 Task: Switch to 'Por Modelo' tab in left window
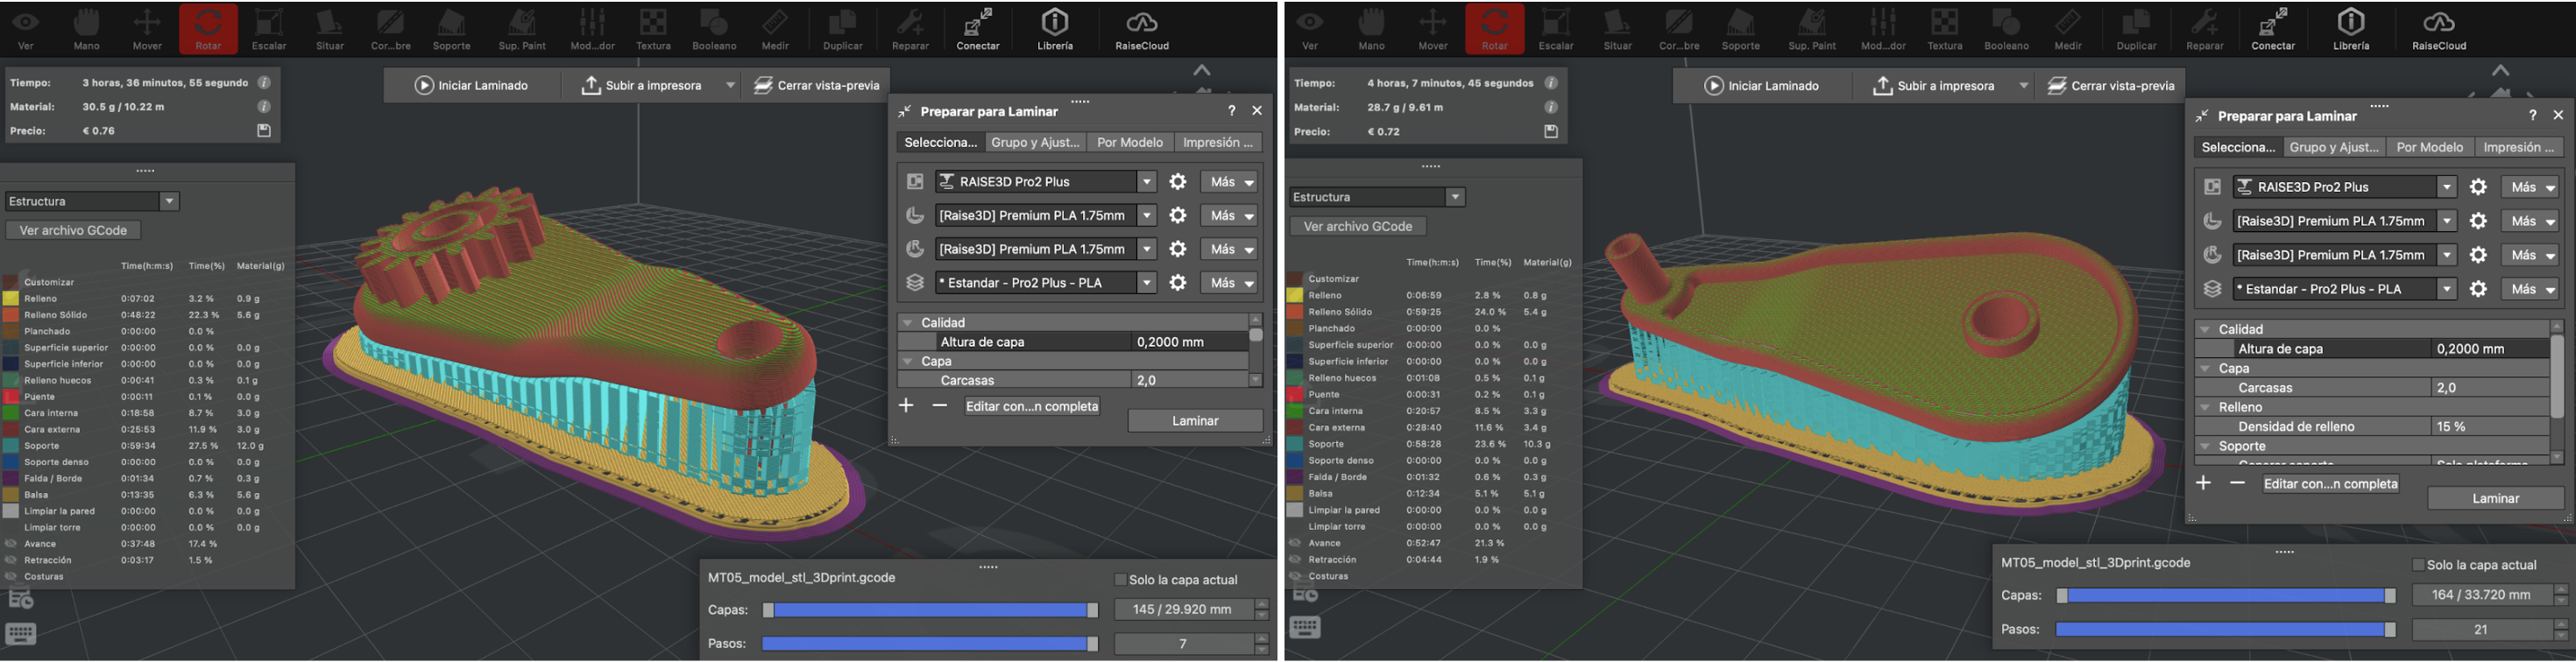(1129, 143)
